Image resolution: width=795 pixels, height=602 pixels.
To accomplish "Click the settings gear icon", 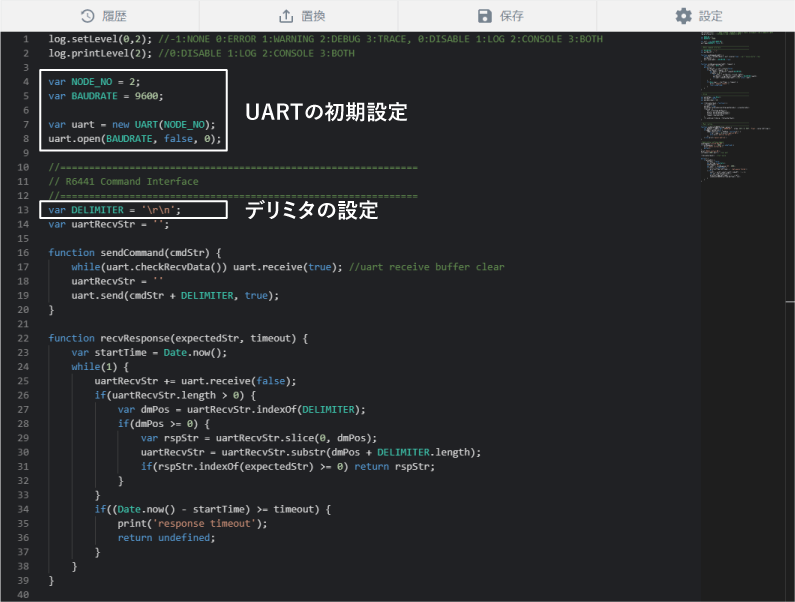I will [683, 16].
